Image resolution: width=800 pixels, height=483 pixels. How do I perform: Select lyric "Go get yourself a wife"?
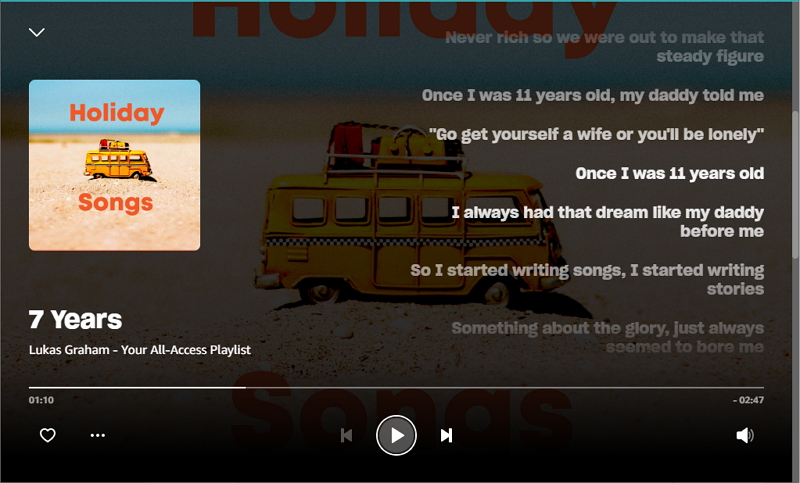[x=596, y=135]
